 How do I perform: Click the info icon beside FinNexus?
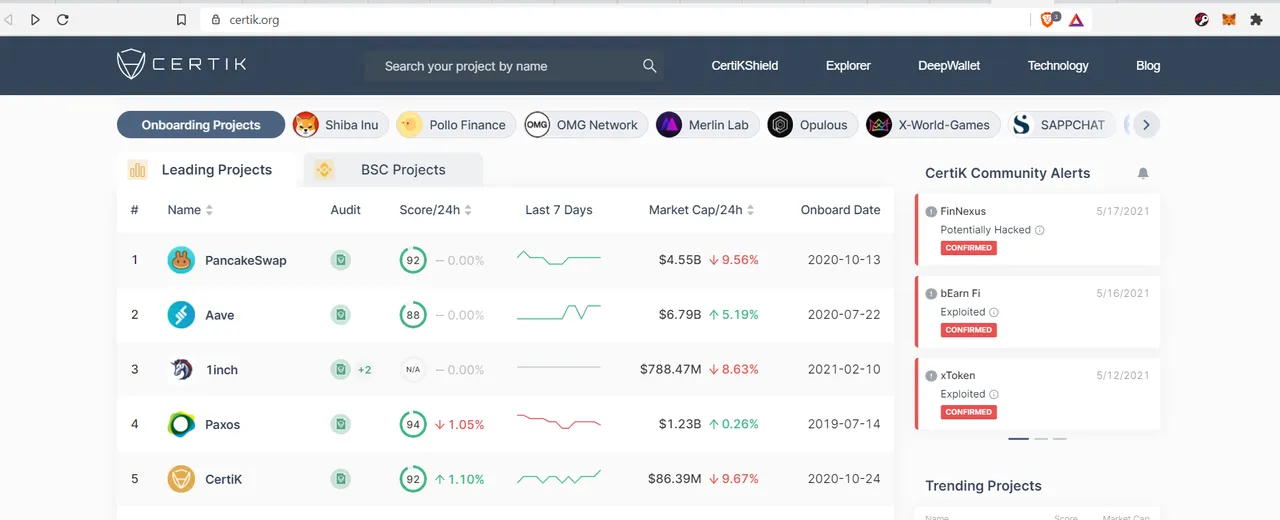(x=931, y=211)
